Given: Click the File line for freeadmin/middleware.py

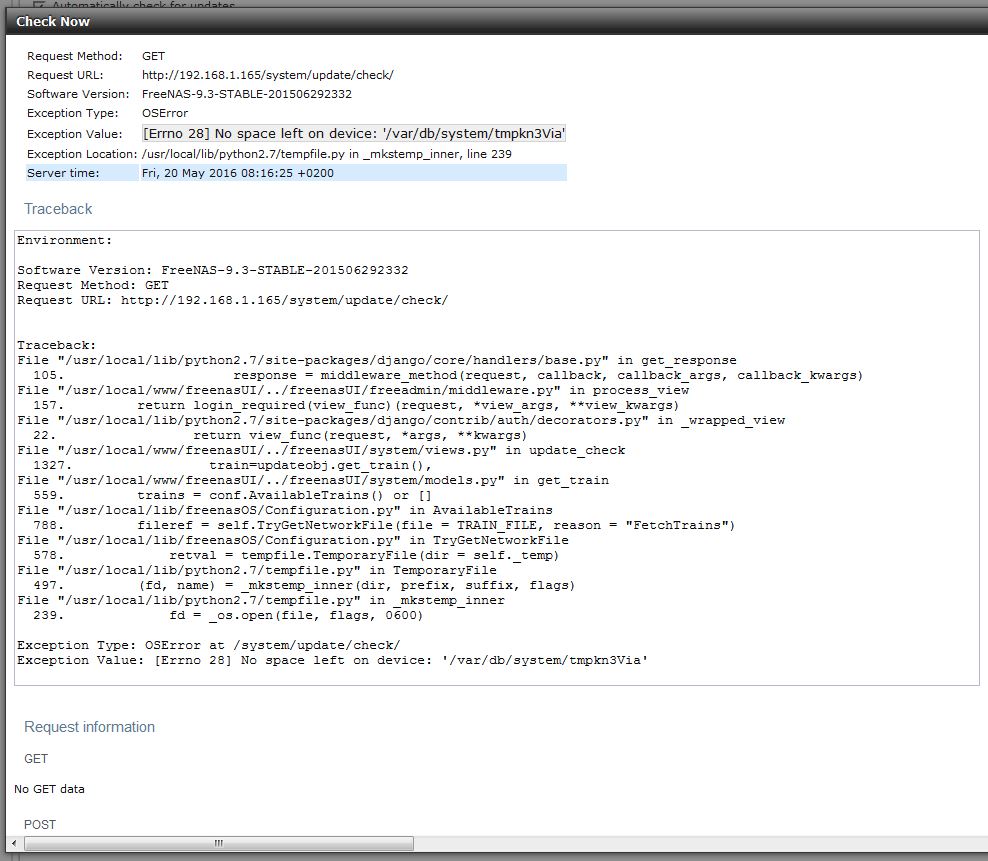Looking at the screenshot, I should click(353, 390).
